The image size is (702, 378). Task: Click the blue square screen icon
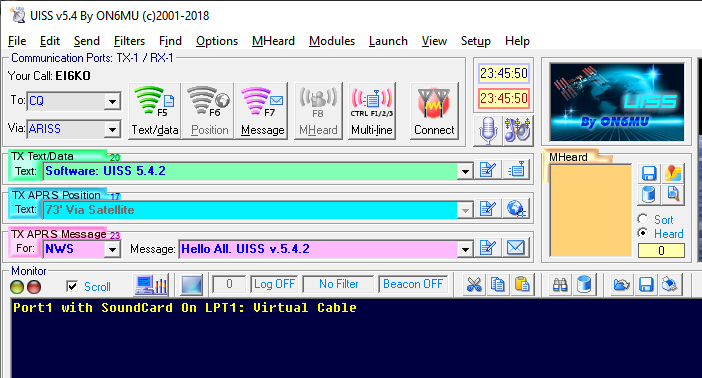(x=191, y=285)
